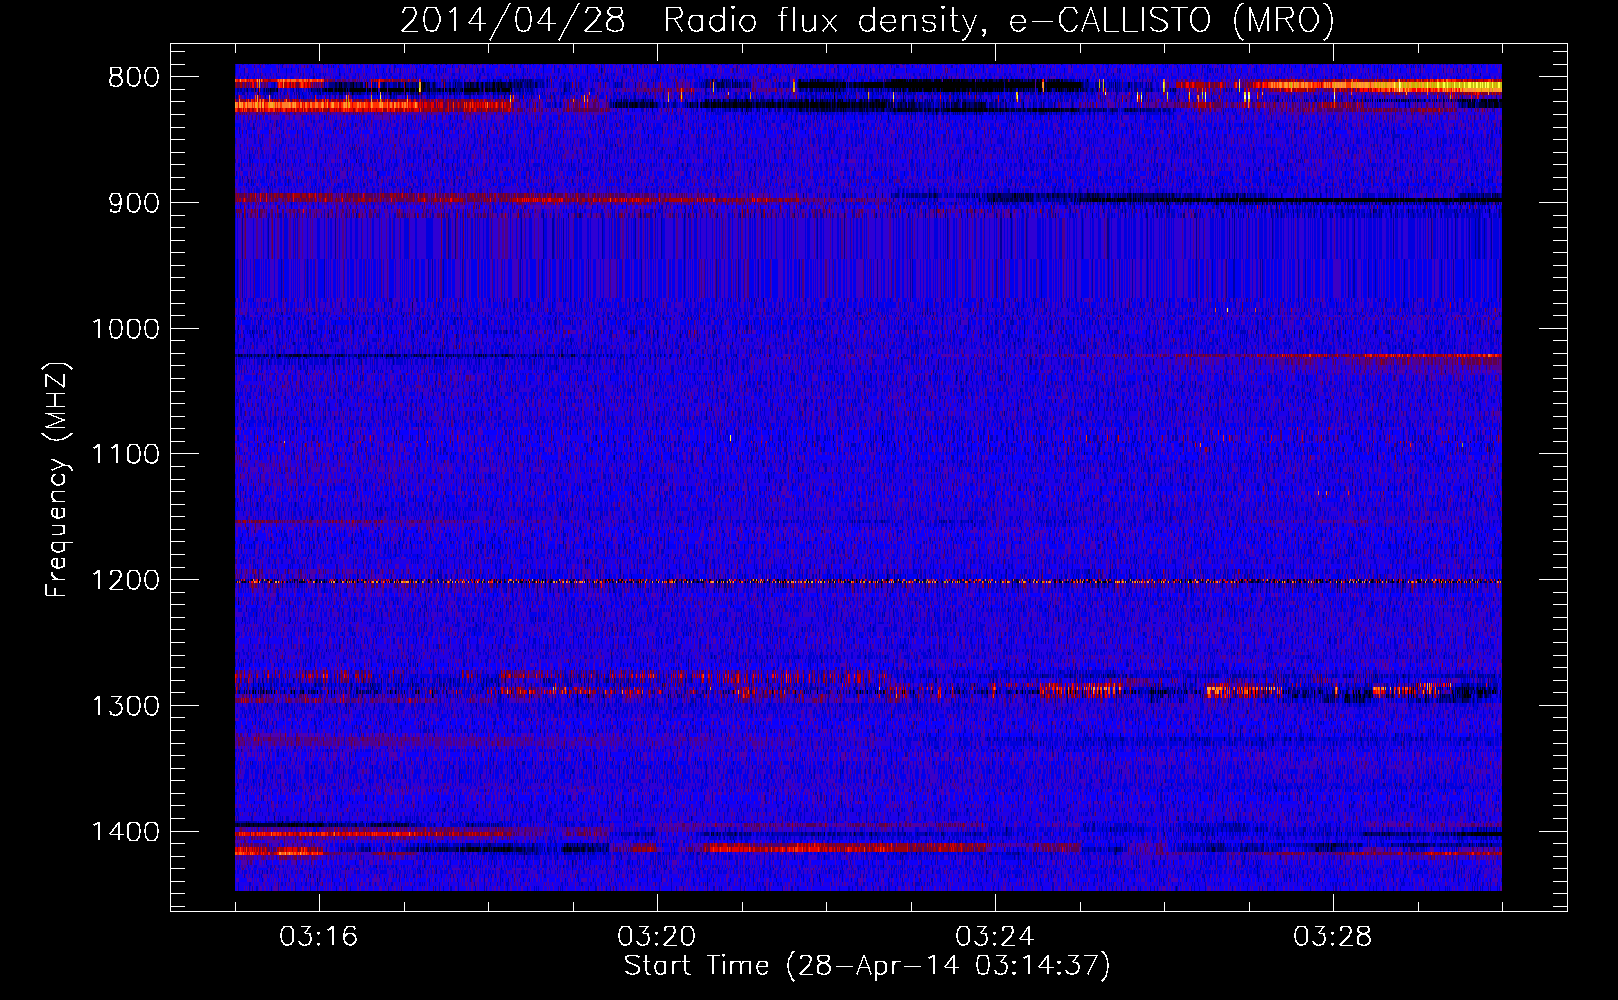
Task: Click the 1300 frequency tick label
Action: [125, 707]
